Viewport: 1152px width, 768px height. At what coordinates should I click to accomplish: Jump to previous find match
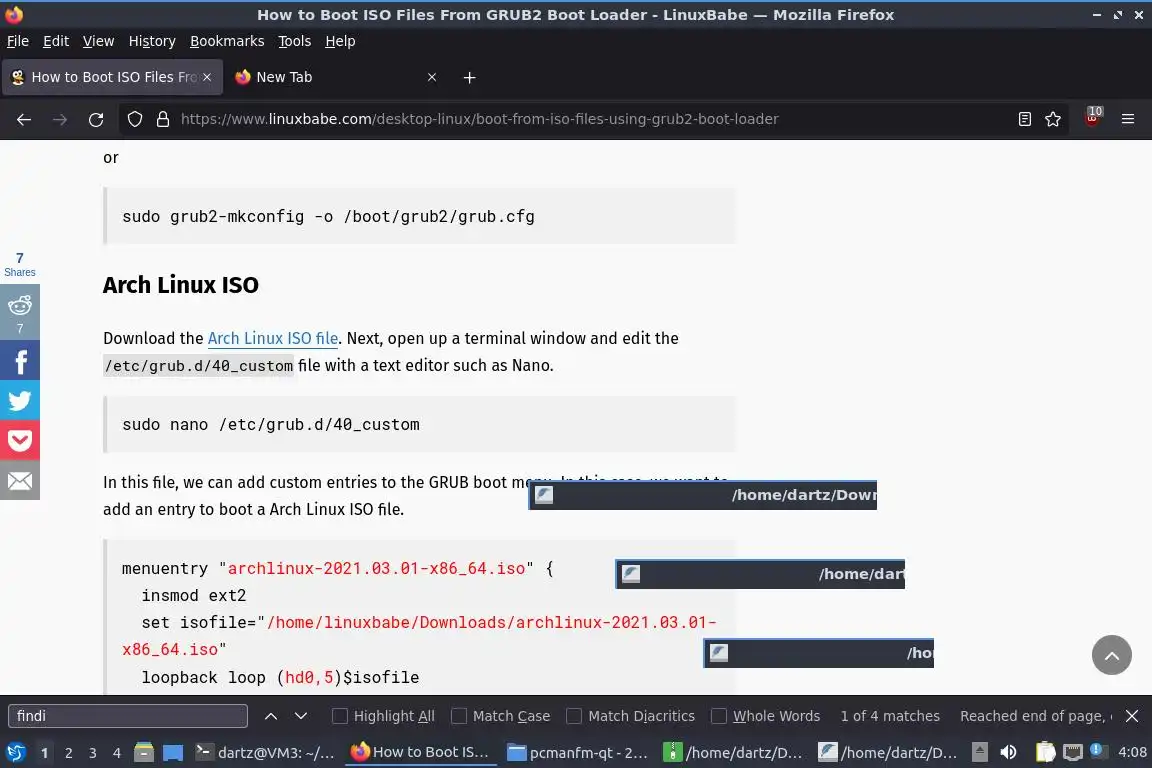(270, 716)
